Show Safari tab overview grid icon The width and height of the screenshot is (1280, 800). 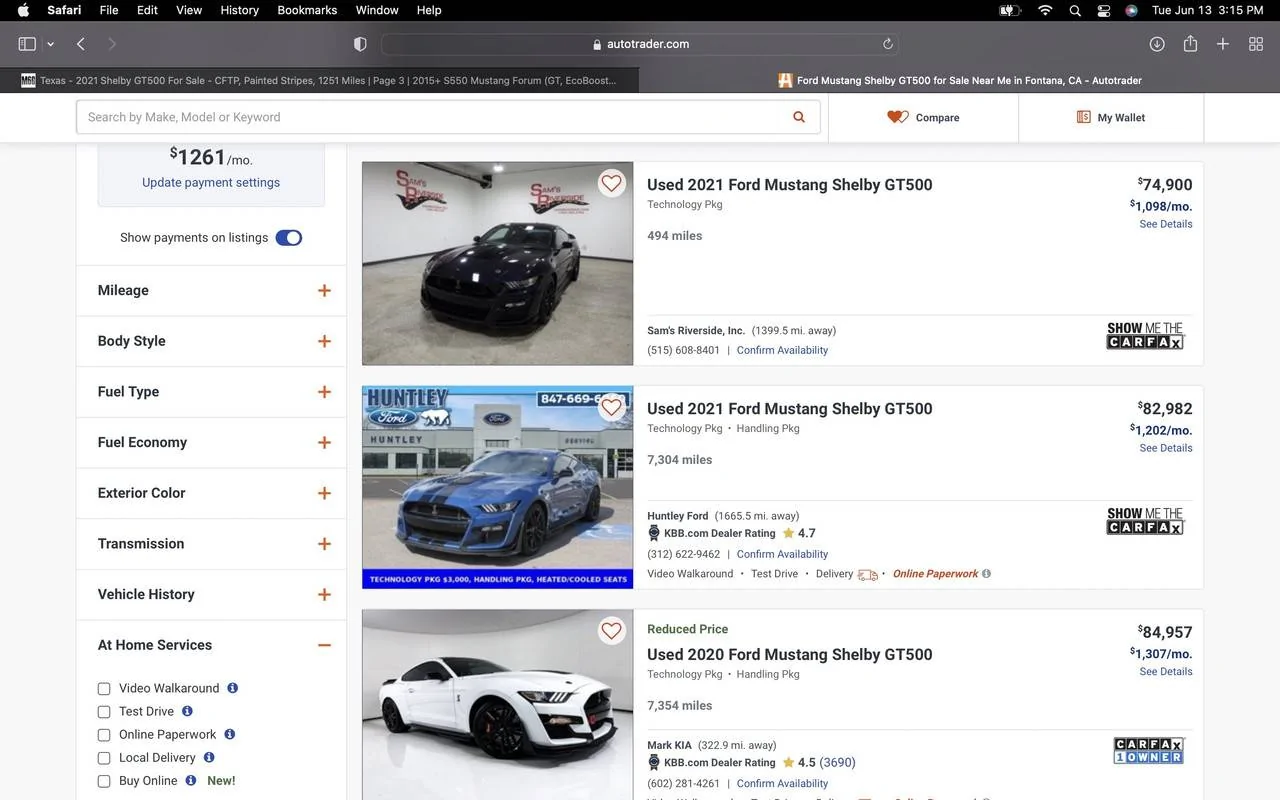[1256, 44]
